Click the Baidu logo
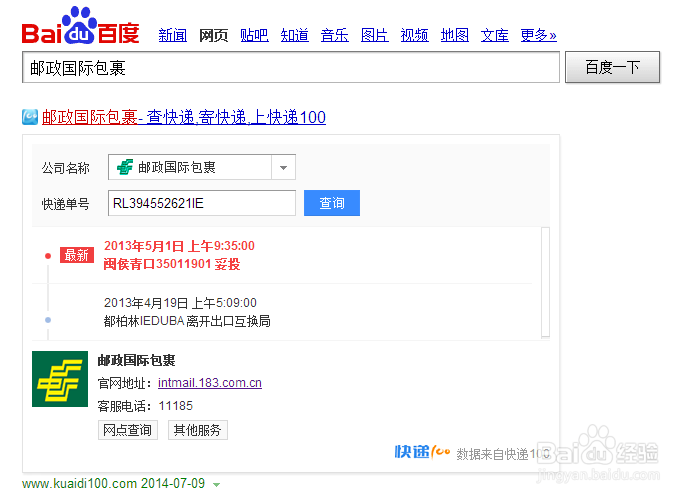The width and height of the screenshot is (700, 500). (x=81, y=25)
